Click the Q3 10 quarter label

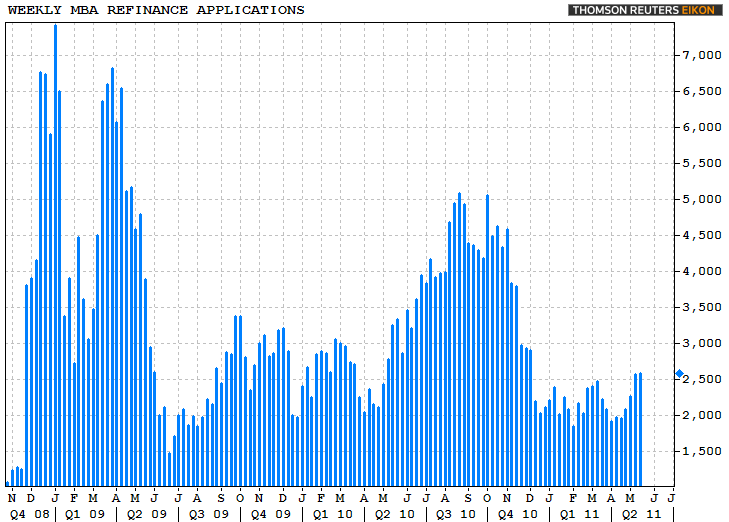point(455,514)
